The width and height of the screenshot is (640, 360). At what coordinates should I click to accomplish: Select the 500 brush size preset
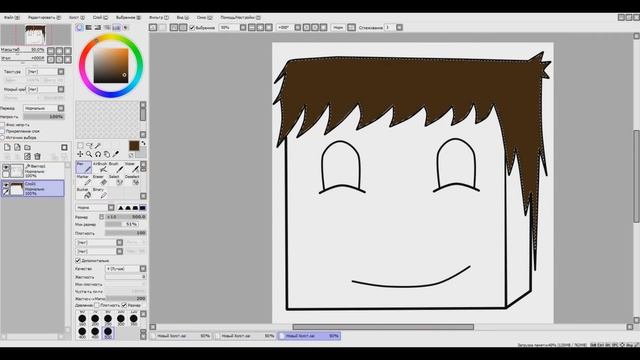coord(108,333)
